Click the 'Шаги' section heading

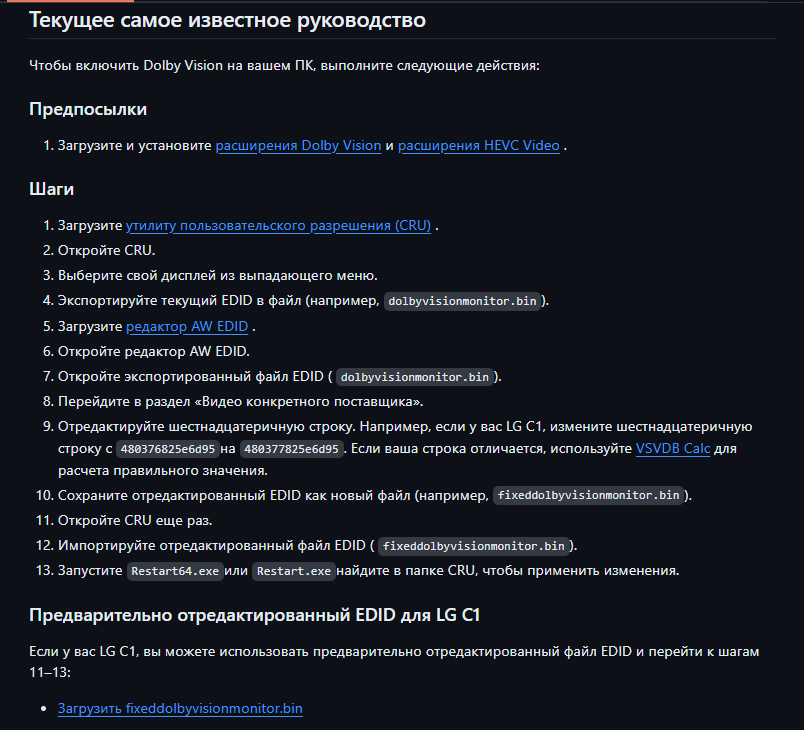[x=52, y=188]
